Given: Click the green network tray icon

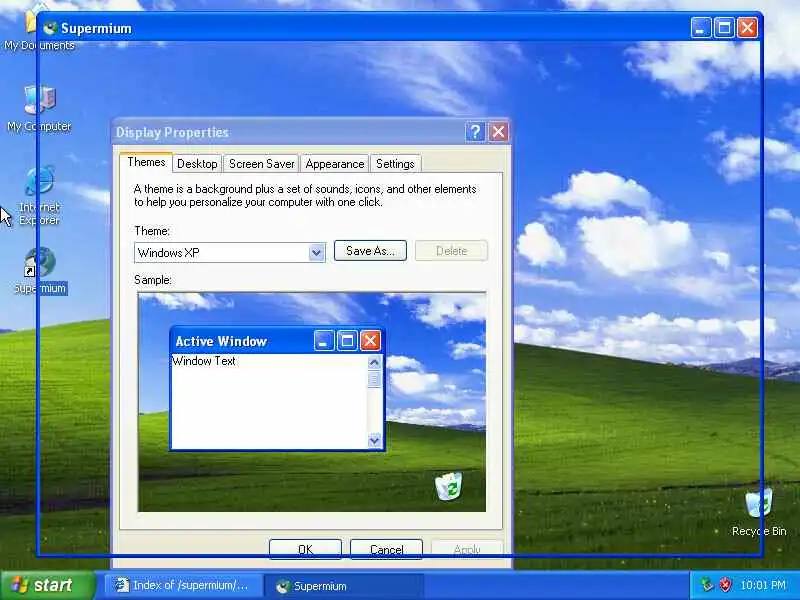Looking at the screenshot, I should point(707,585).
